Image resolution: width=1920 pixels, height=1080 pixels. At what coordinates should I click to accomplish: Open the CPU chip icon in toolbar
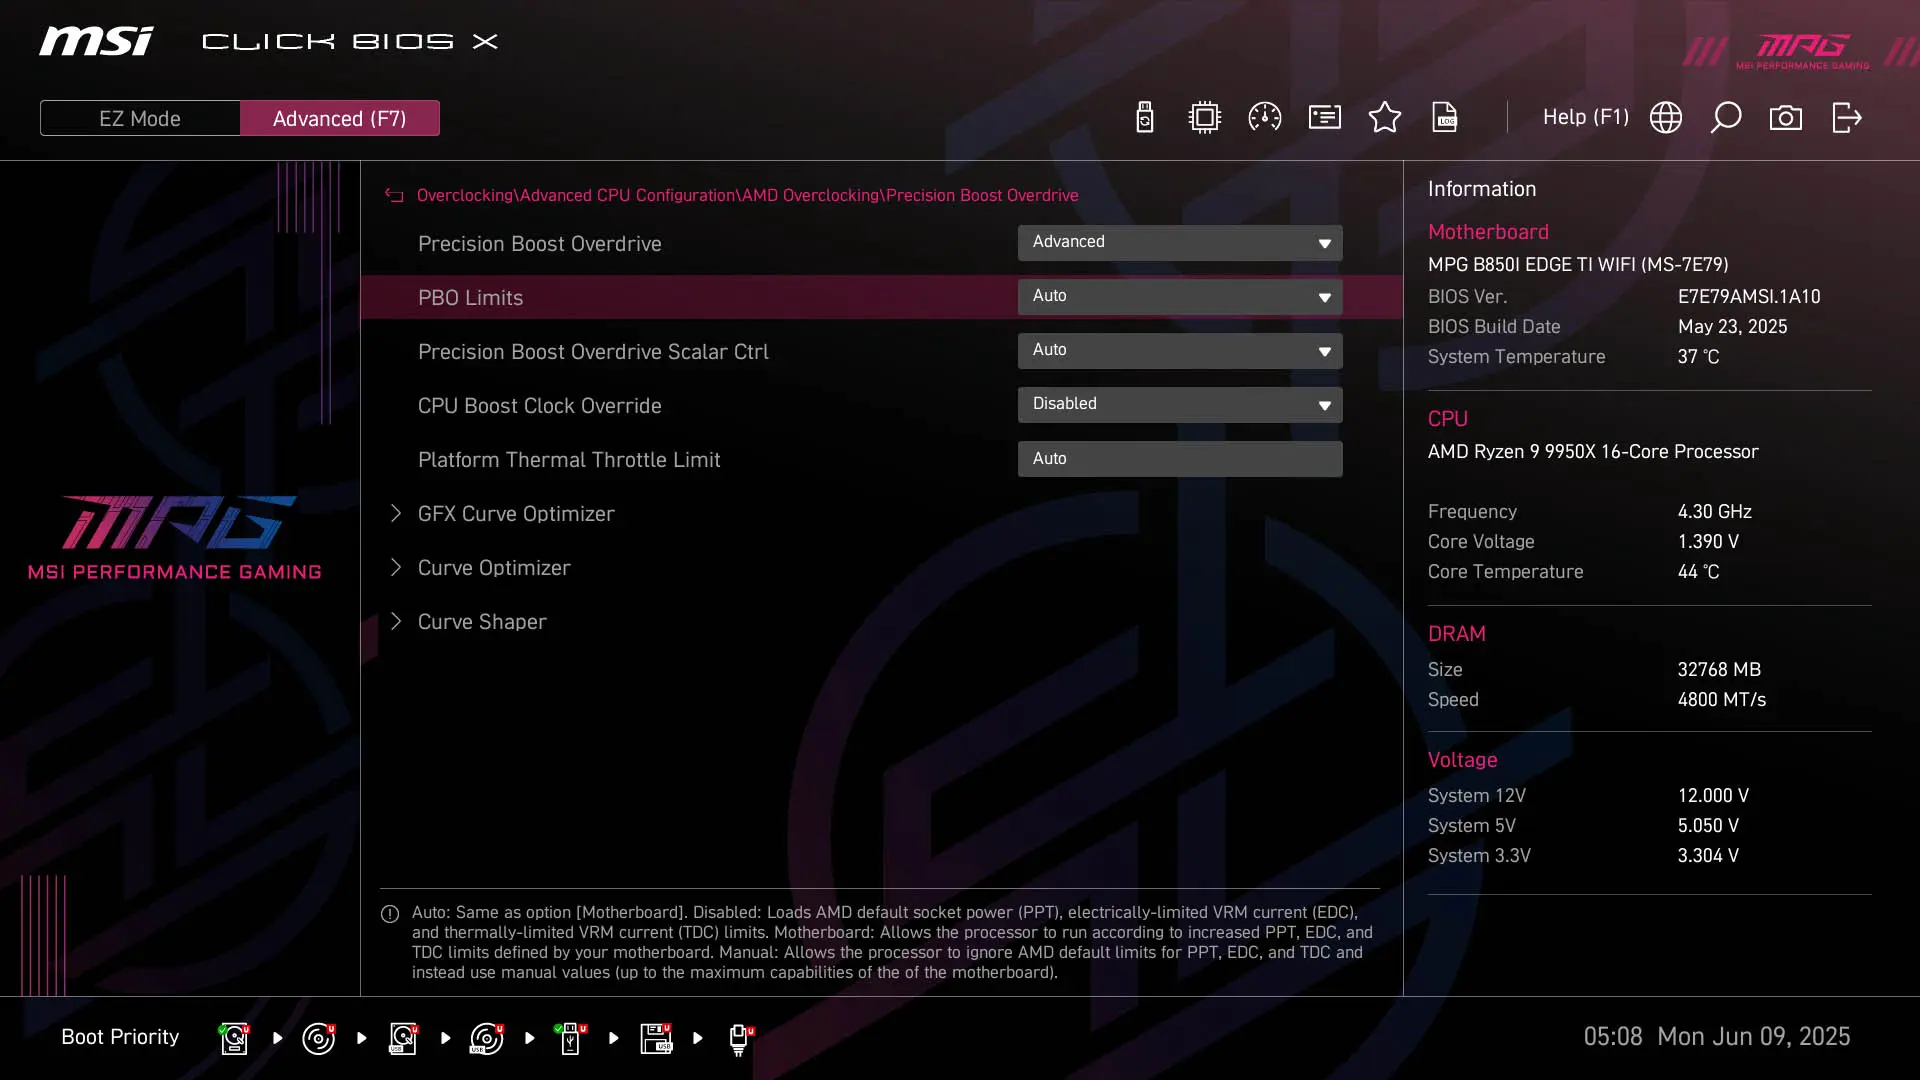(1205, 117)
